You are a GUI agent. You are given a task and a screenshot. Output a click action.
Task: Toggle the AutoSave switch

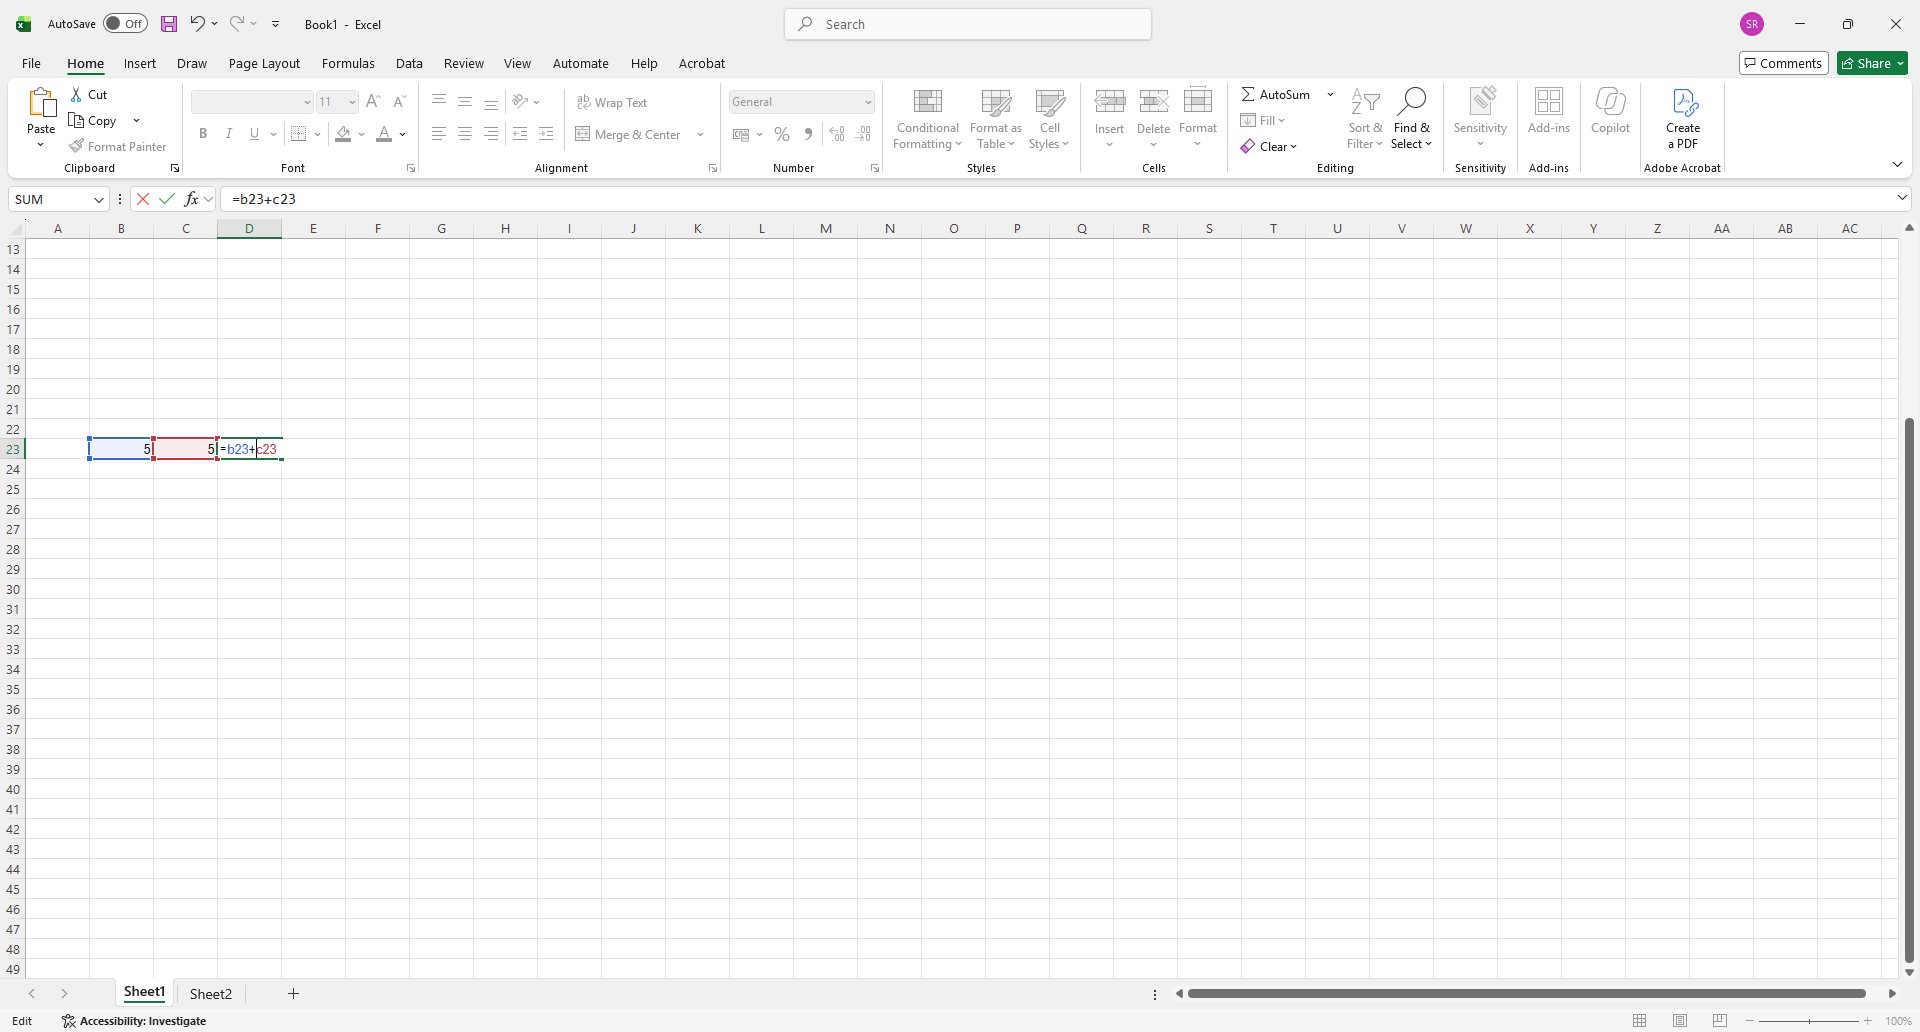[x=125, y=24]
